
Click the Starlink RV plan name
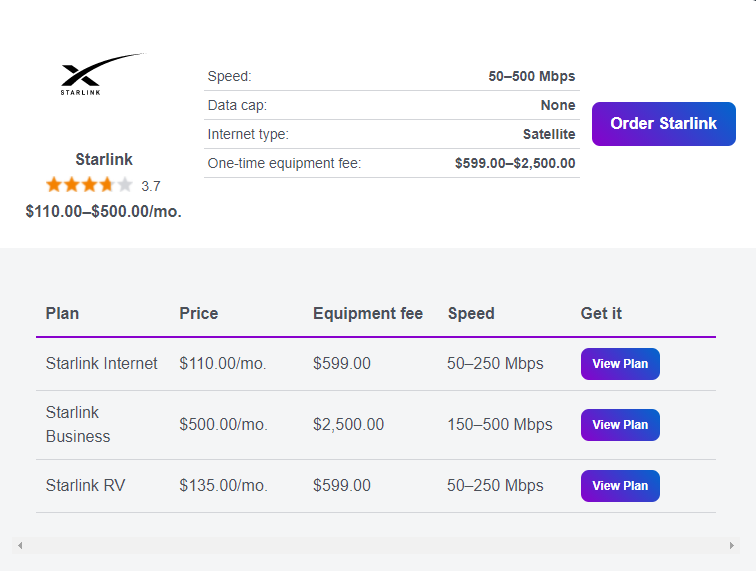click(85, 485)
